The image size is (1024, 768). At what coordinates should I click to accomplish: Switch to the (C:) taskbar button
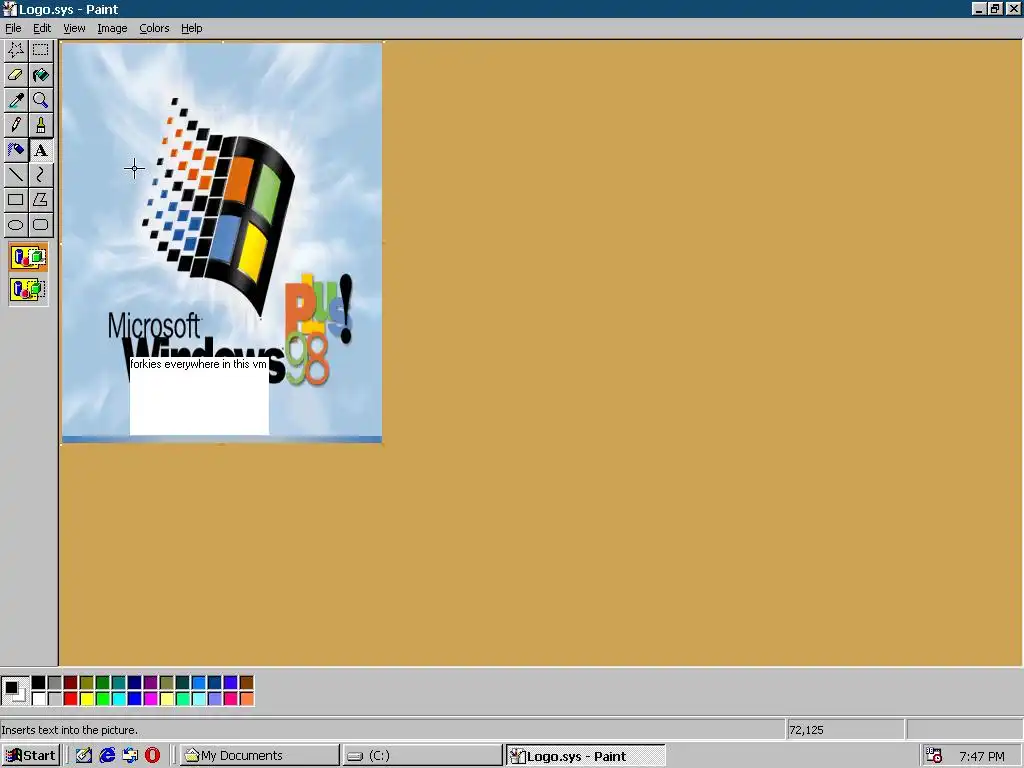tap(423, 756)
